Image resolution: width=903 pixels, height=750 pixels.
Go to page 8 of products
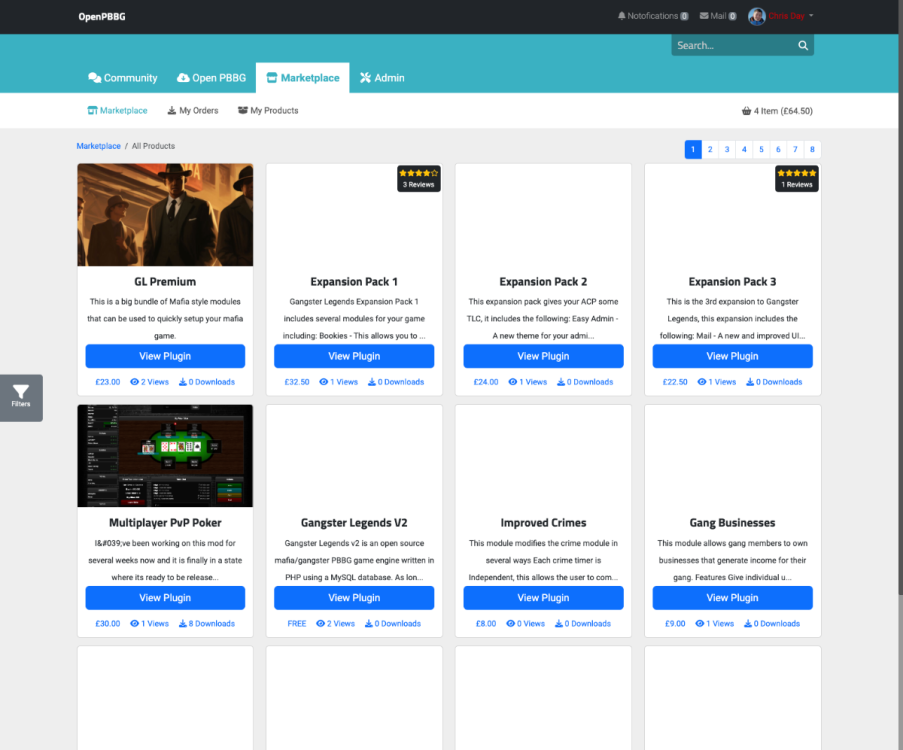point(812,150)
